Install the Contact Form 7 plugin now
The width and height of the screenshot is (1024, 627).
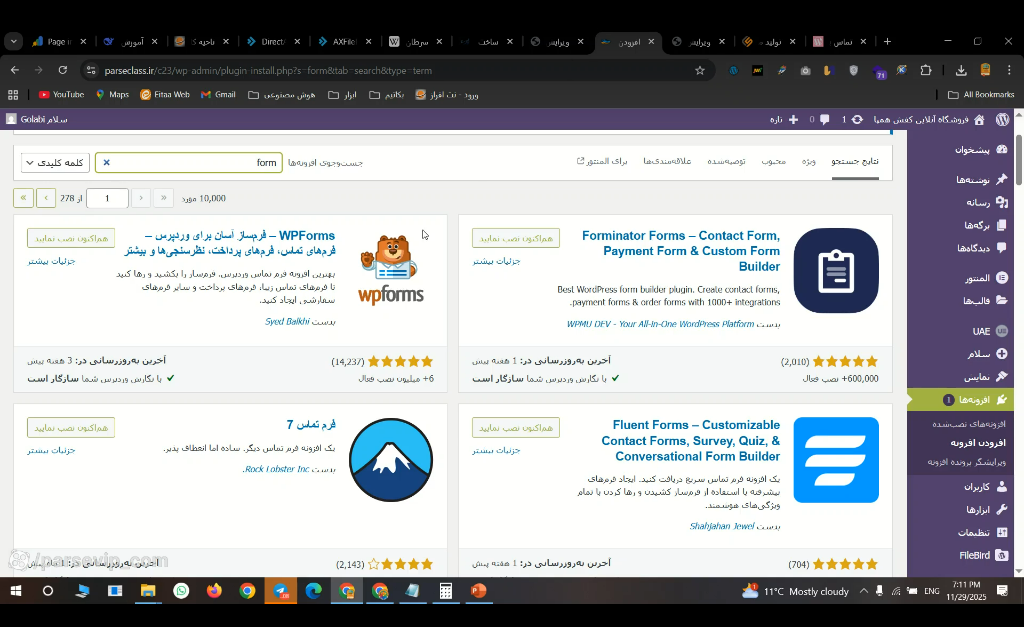(x=71, y=428)
